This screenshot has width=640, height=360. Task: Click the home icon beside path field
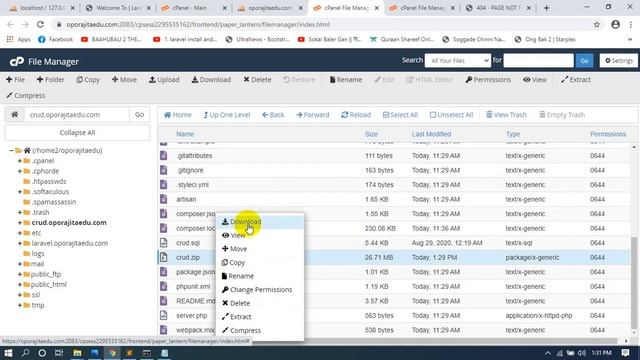point(15,115)
